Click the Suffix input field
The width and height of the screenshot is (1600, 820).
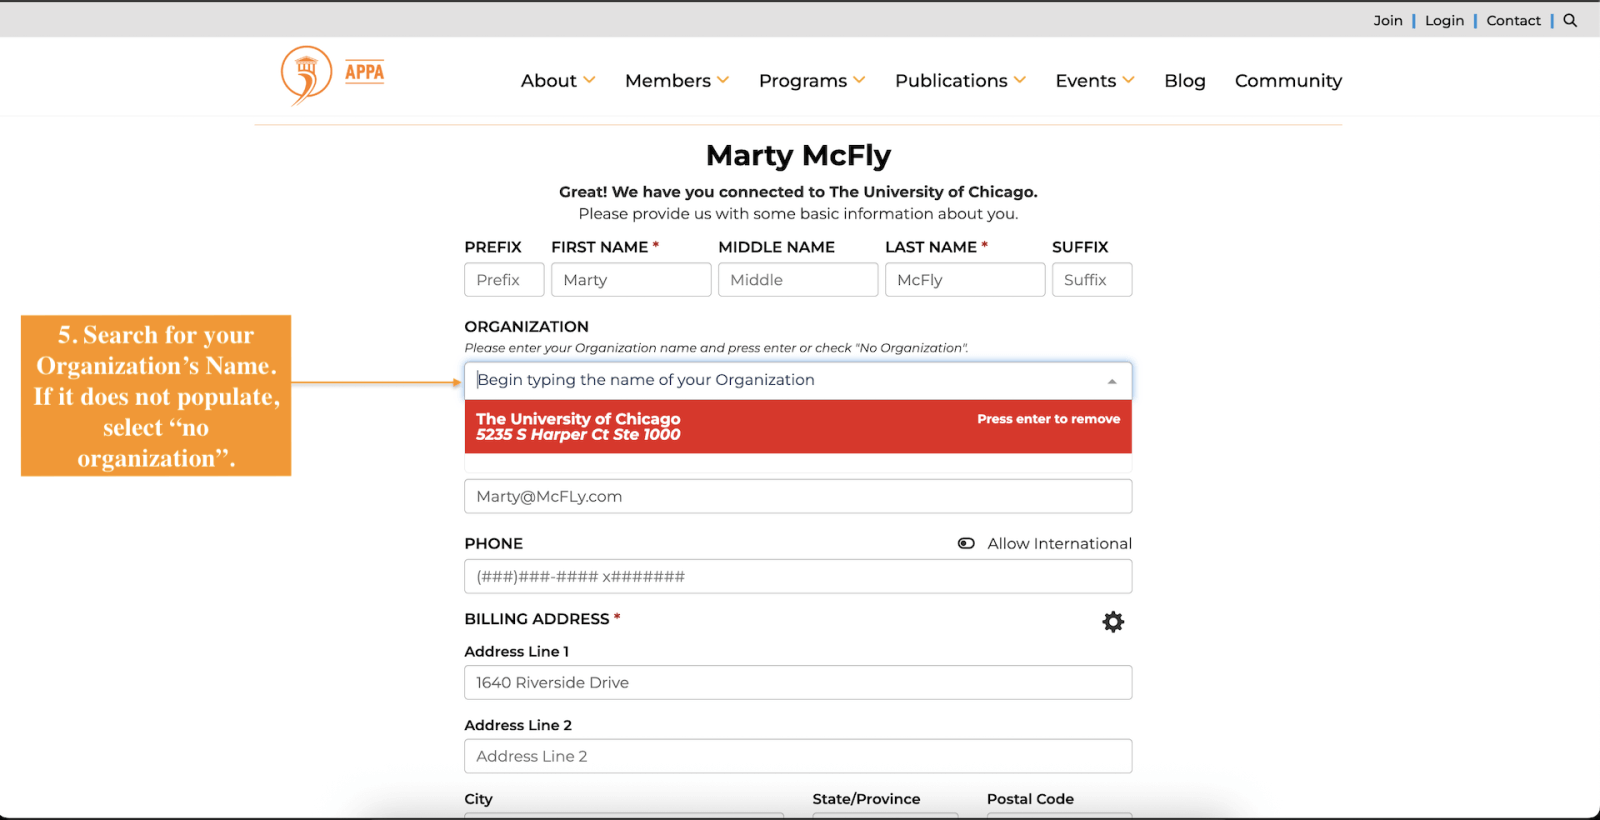coord(1091,280)
